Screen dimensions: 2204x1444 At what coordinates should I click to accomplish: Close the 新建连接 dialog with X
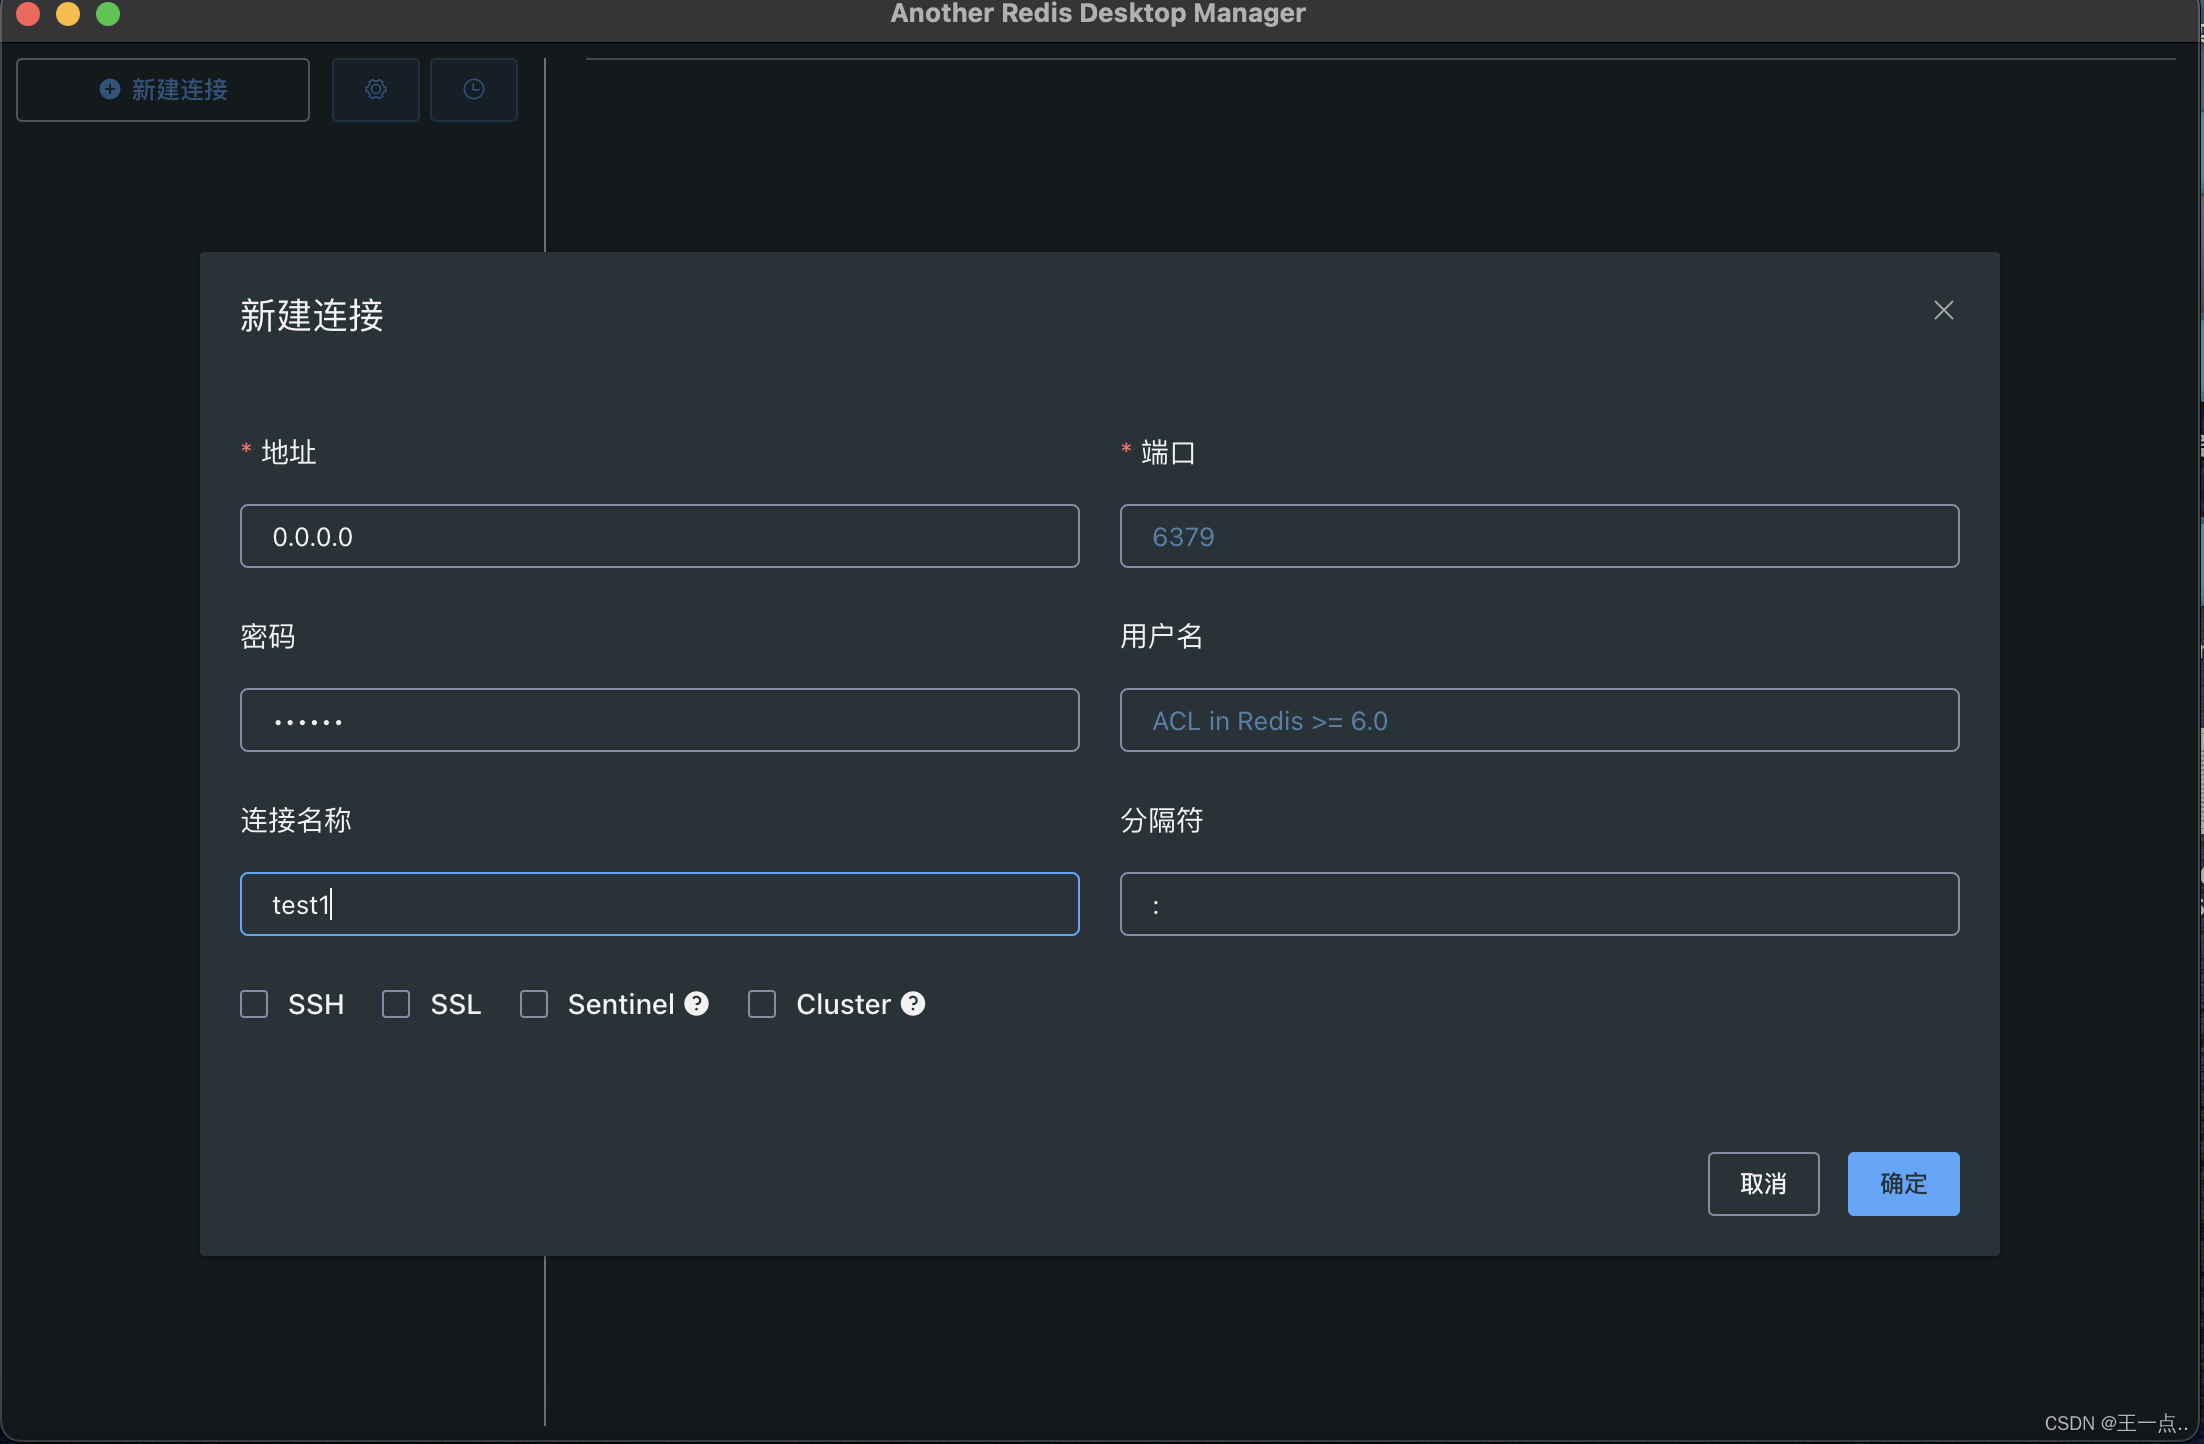[x=1943, y=311]
